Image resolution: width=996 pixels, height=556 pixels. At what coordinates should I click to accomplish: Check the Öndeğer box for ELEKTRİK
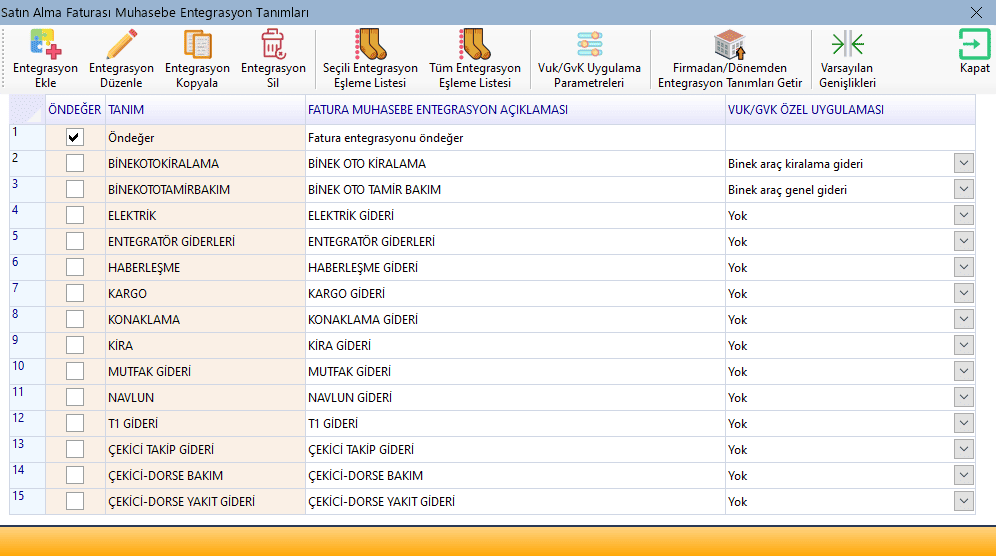click(x=75, y=215)
